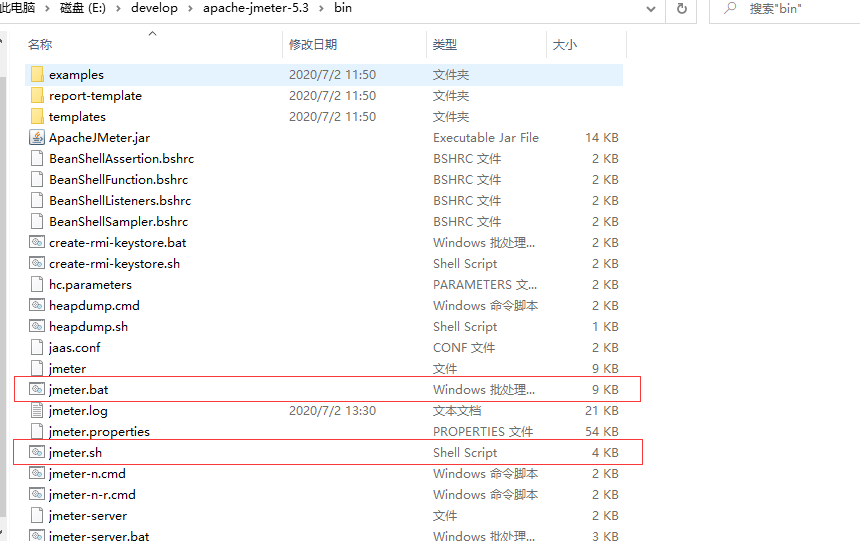Select the jmeter-server file name
The width and height of the screenshot is (860, 555).
click(88, 516)
